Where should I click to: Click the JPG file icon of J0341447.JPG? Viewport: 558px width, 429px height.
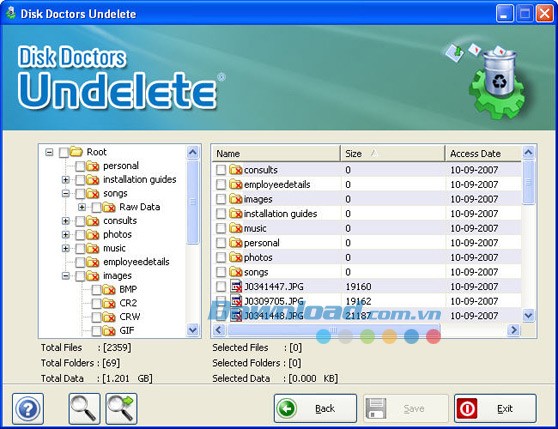(x=236, y=286)
